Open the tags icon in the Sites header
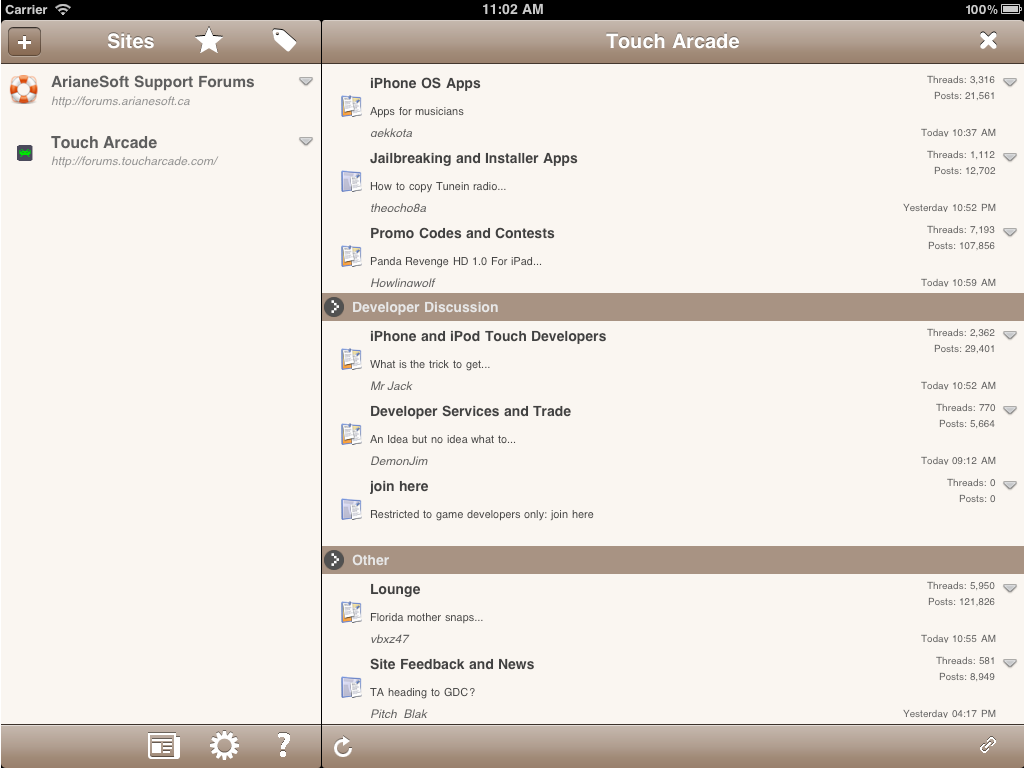1024x768 pixels. (x=285, y=40)
